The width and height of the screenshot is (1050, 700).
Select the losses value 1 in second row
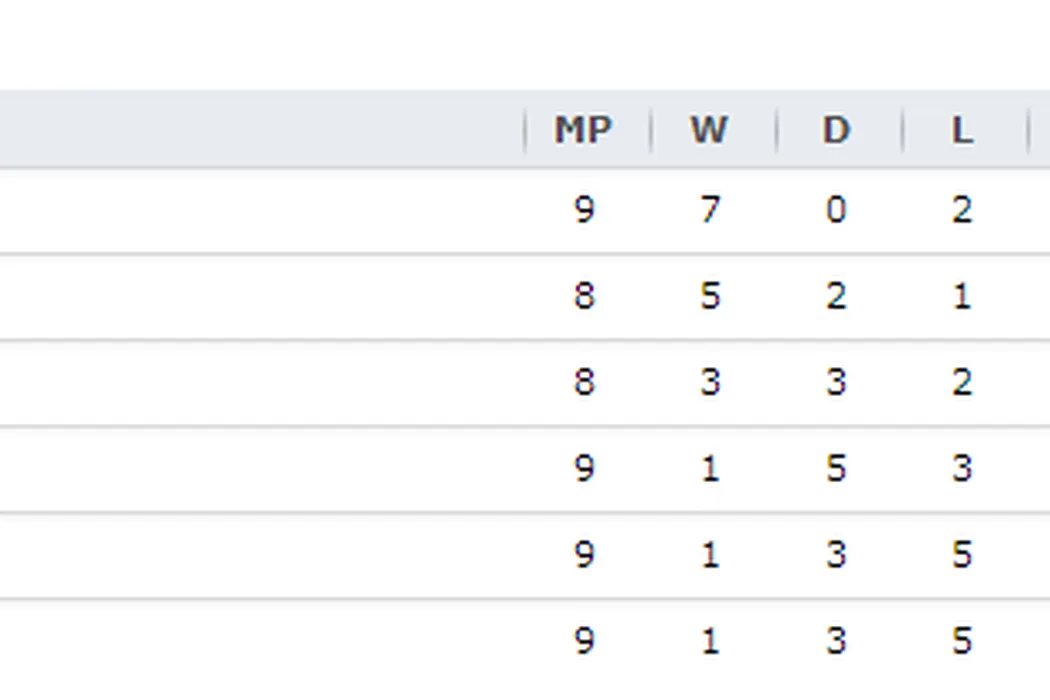click(x=961, y=296)
